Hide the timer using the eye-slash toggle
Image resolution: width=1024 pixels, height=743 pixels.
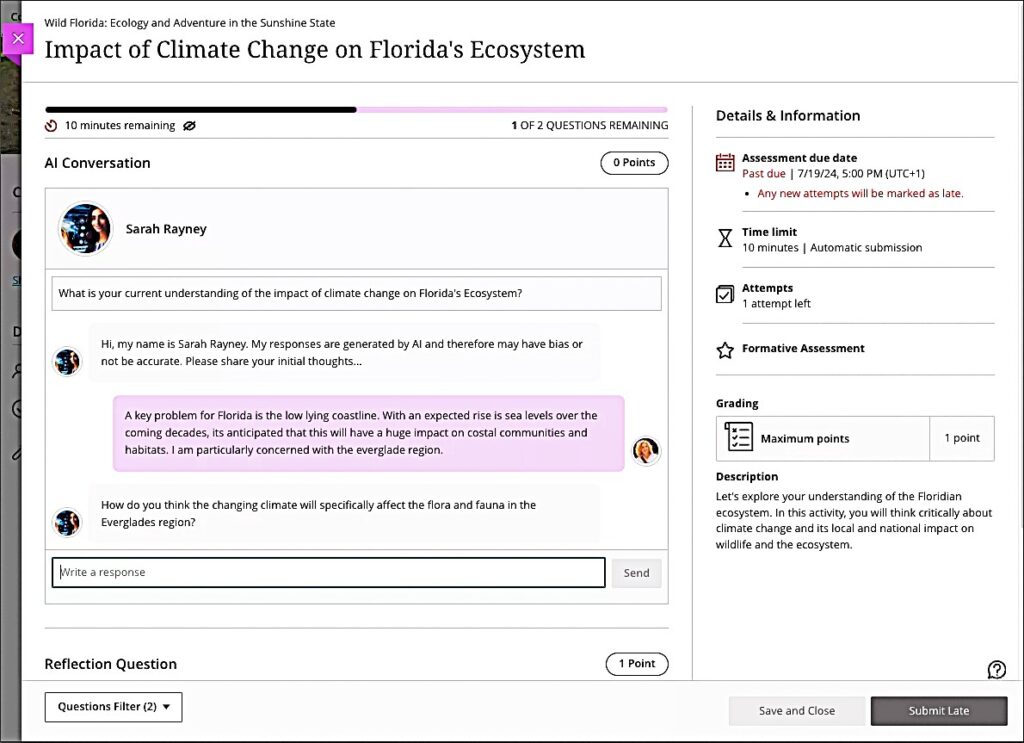pos(189,126)
